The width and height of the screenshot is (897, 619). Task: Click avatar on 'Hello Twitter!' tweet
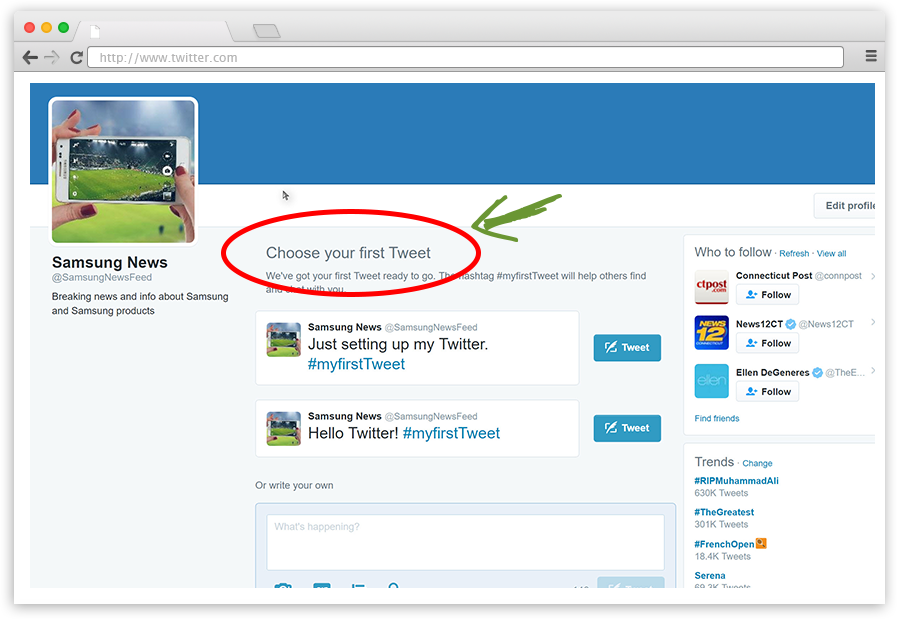point(284,428)
